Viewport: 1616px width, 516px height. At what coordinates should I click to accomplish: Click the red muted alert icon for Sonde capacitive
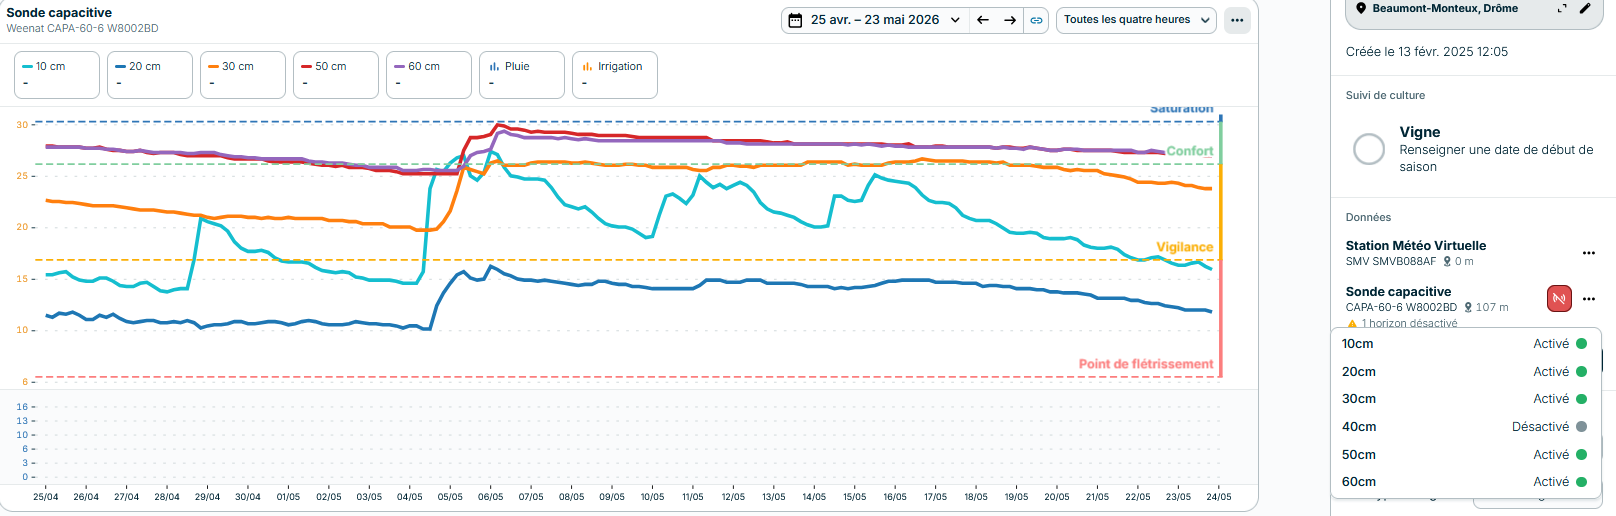tap(1559, 298)
